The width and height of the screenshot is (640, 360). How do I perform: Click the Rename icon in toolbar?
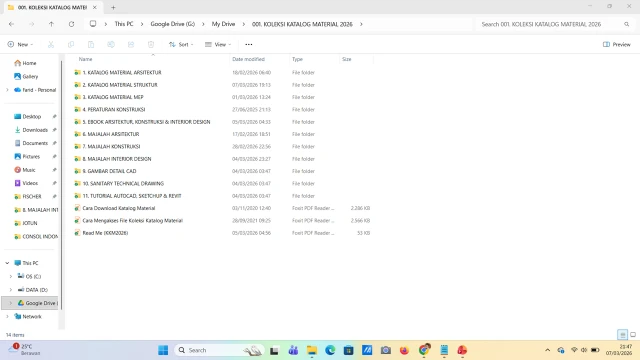point(111,44)
